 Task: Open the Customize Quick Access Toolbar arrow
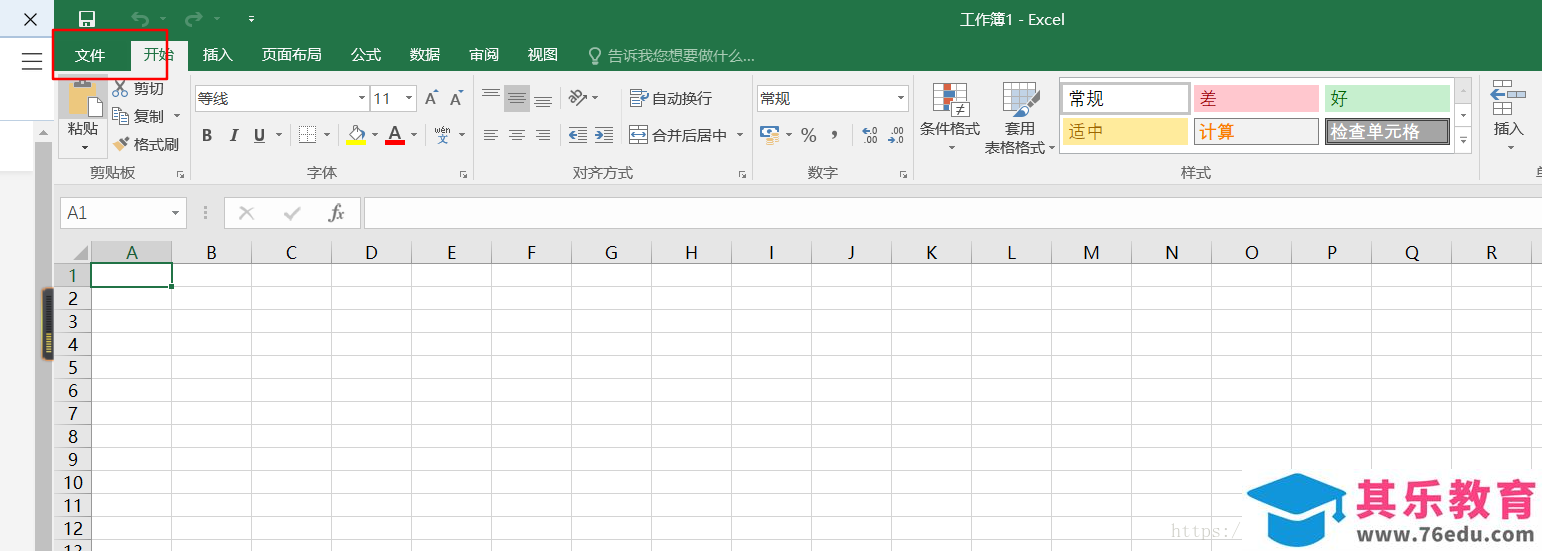(251, 19)
